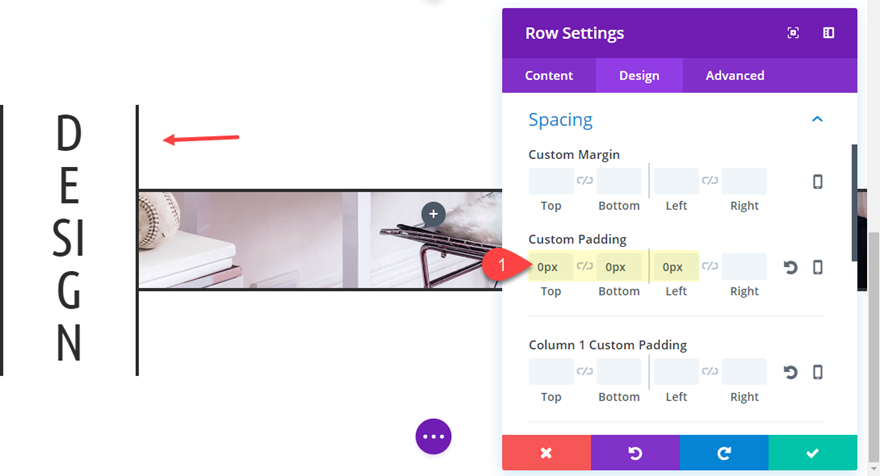Toggle Custom Padding left-right link
The width and height of the screenshot is (880, 476).
(710, 267)
